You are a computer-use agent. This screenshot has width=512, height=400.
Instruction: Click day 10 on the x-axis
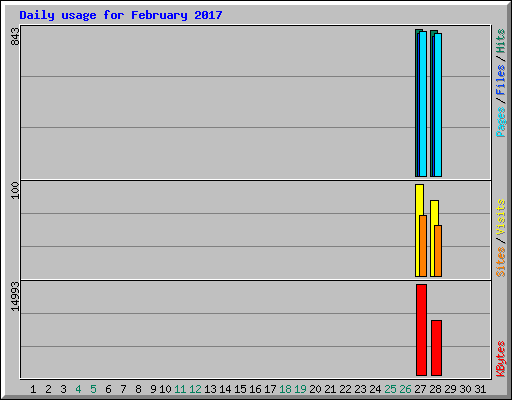pos(165,389)
